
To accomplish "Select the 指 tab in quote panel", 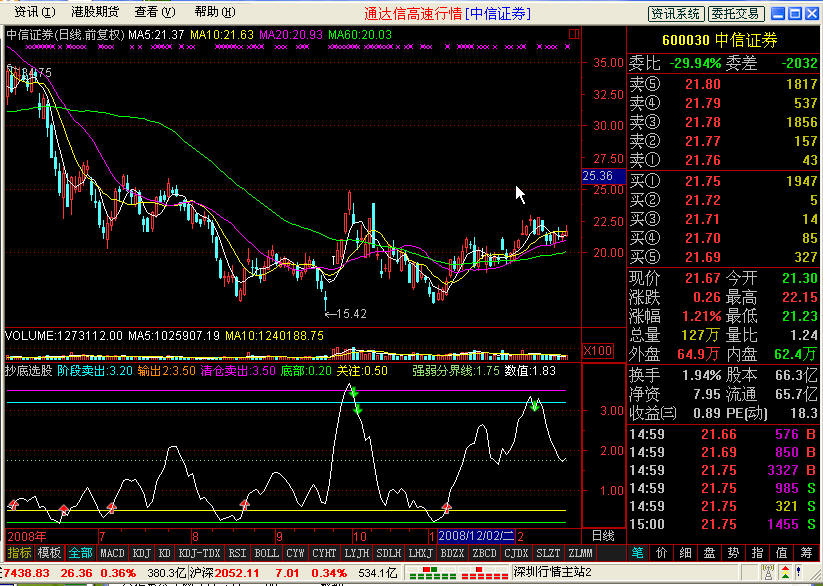I will 757,553.
